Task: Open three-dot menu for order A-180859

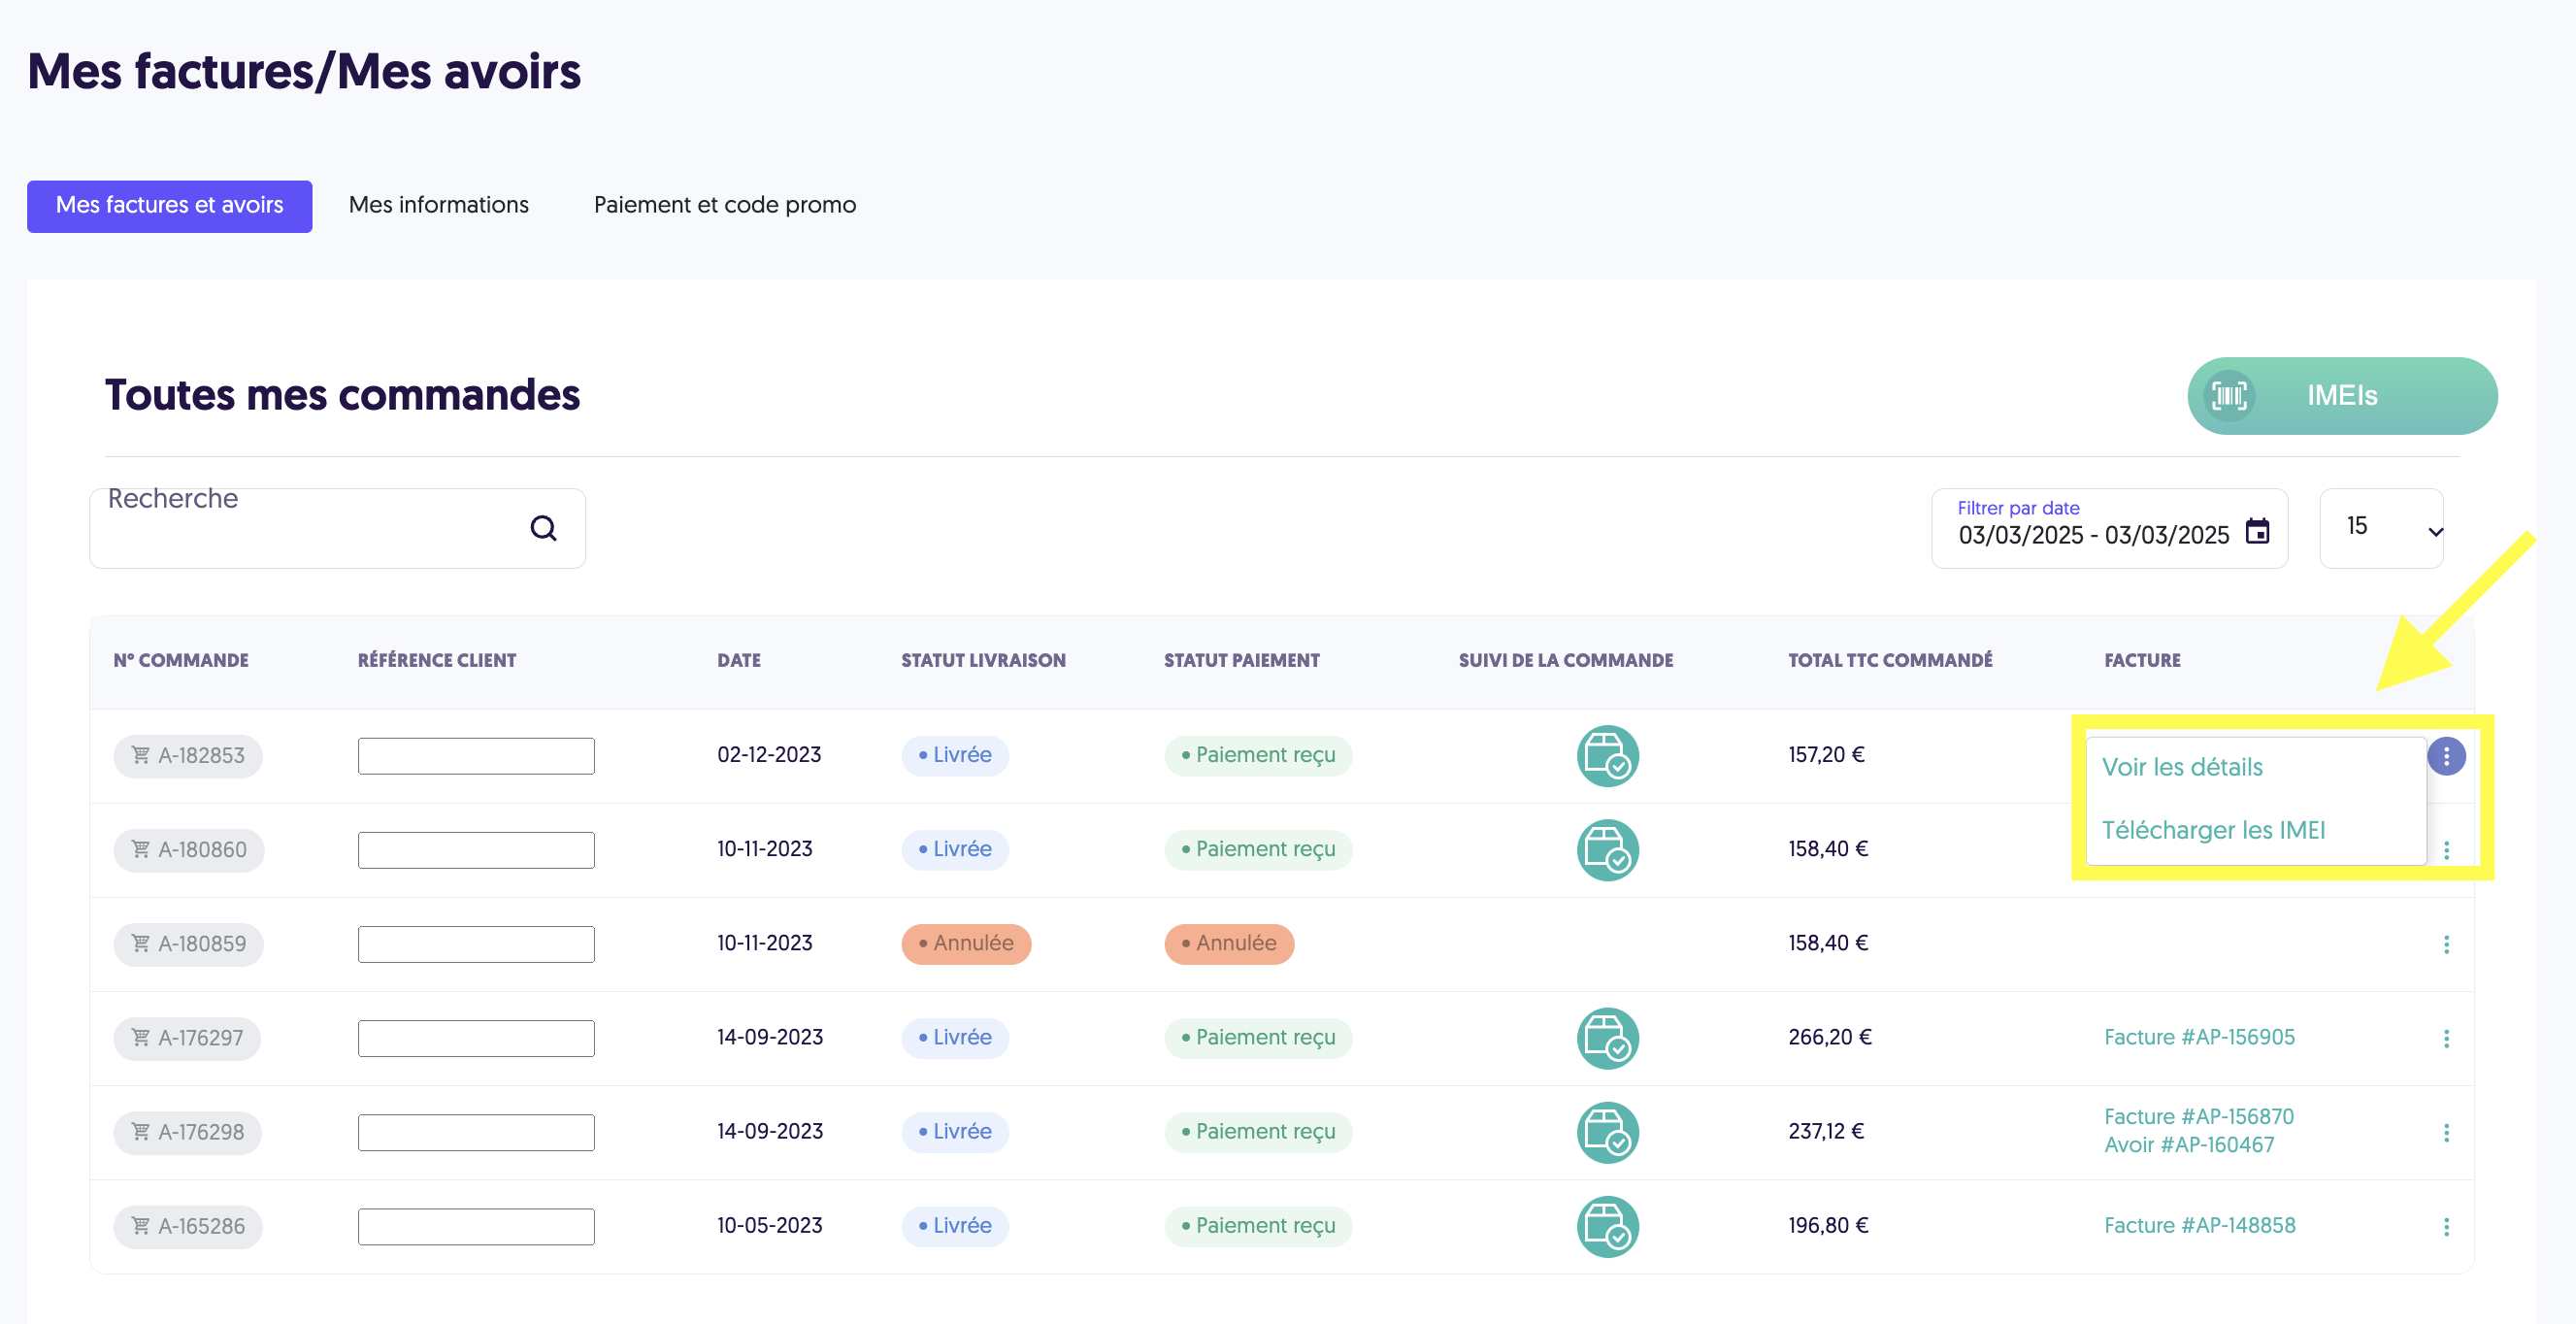Action: tap(2446, 944)
